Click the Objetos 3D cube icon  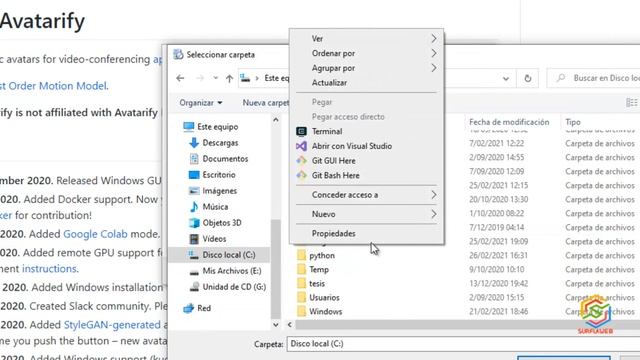click(x=194, y=223)
